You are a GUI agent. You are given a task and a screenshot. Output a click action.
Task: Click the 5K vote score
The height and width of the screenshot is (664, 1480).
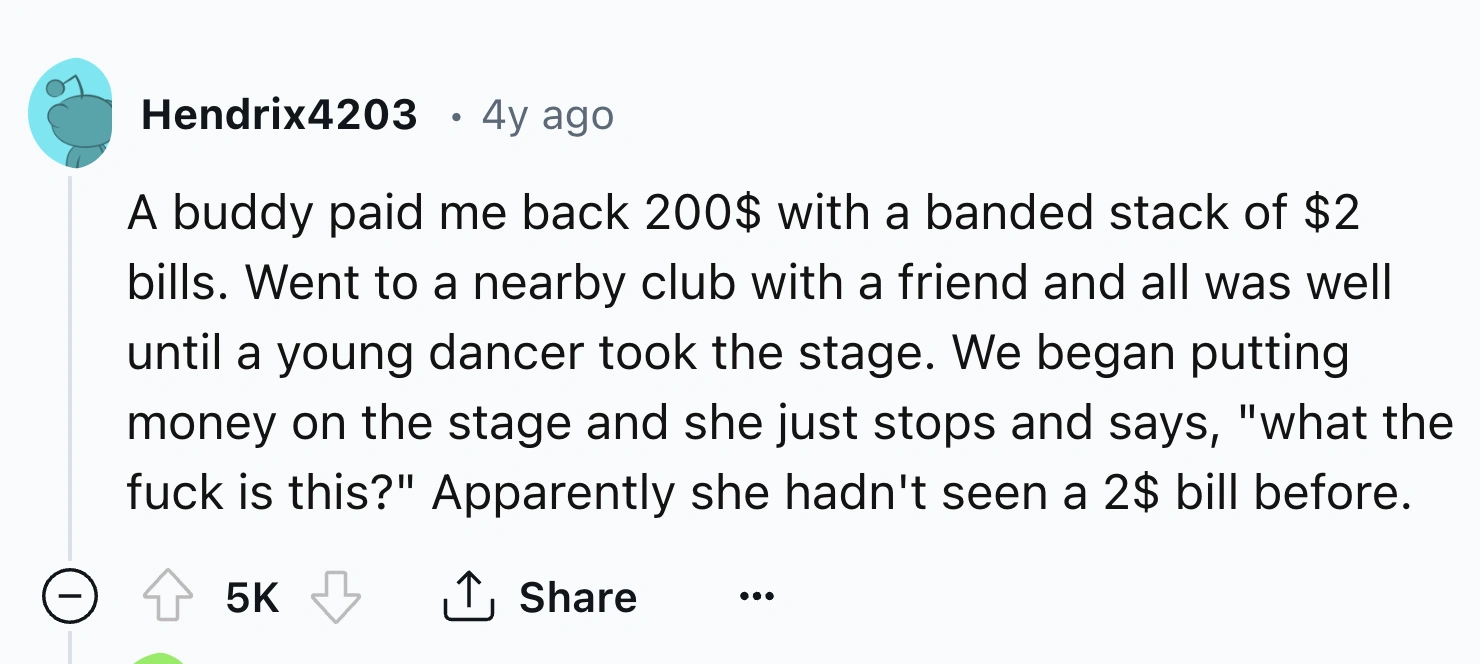click(x=252, y=598)
